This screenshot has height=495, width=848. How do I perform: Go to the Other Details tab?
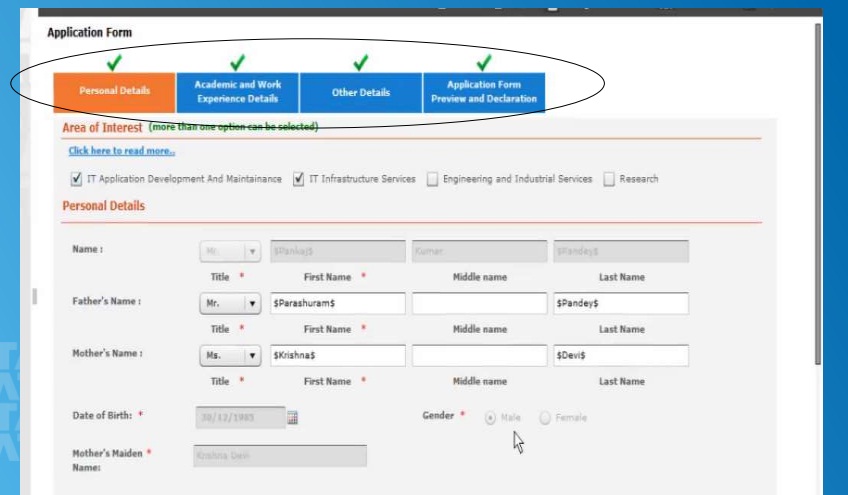(x=360, y=92)
